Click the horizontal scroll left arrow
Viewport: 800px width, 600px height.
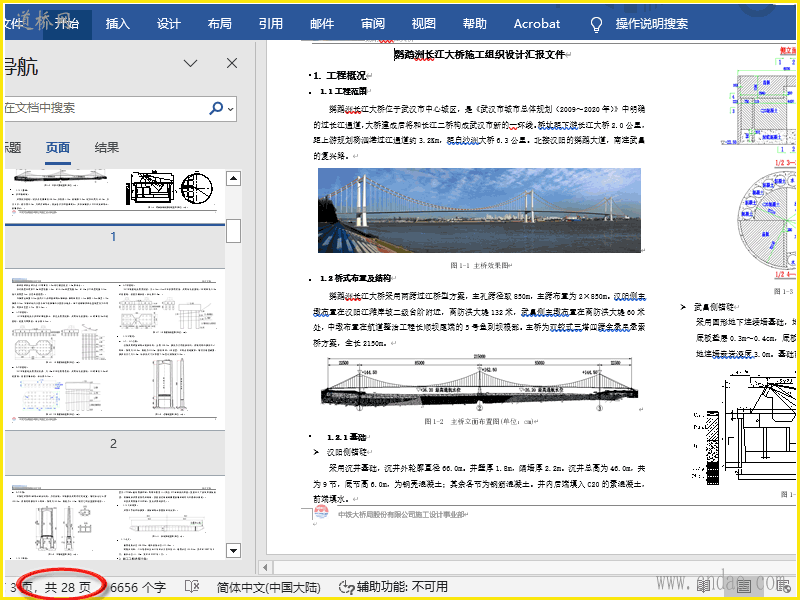click(265, 567)
